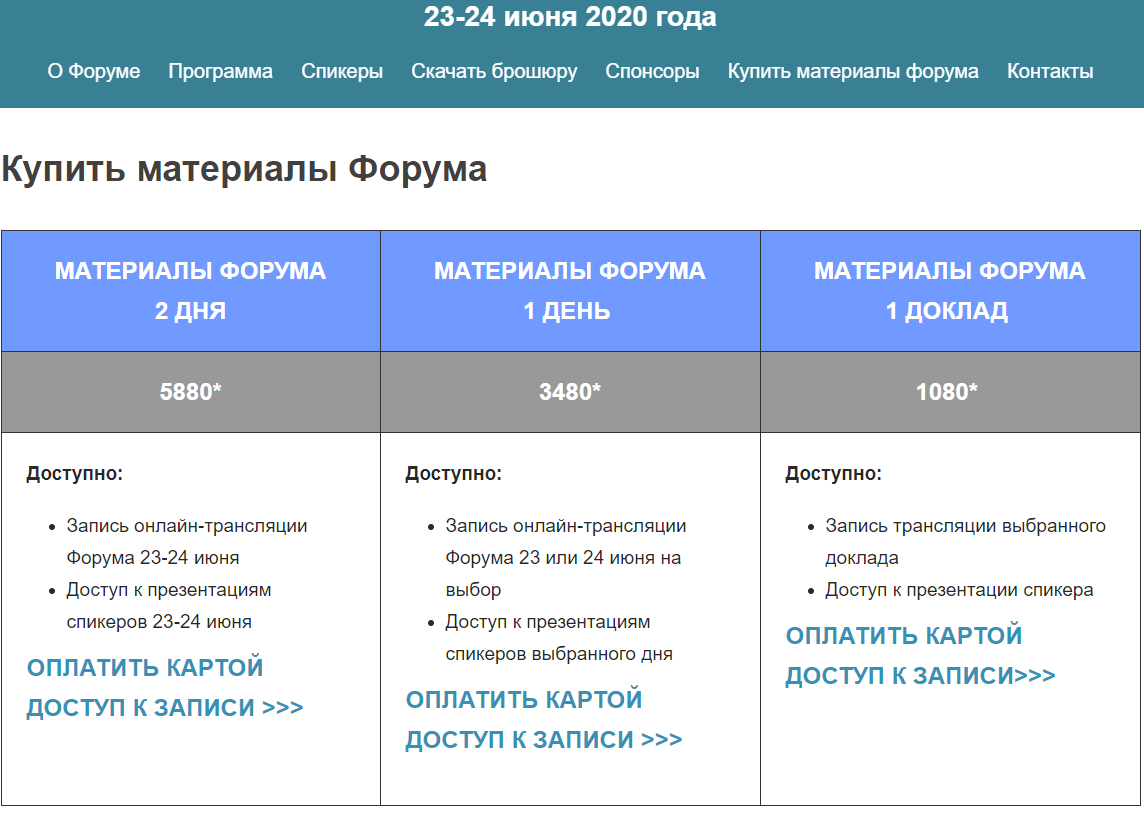Select Купить материалы форума in navigation
Screen dimensions: 1144x827
pyautogui.click(x=853, y=71)
